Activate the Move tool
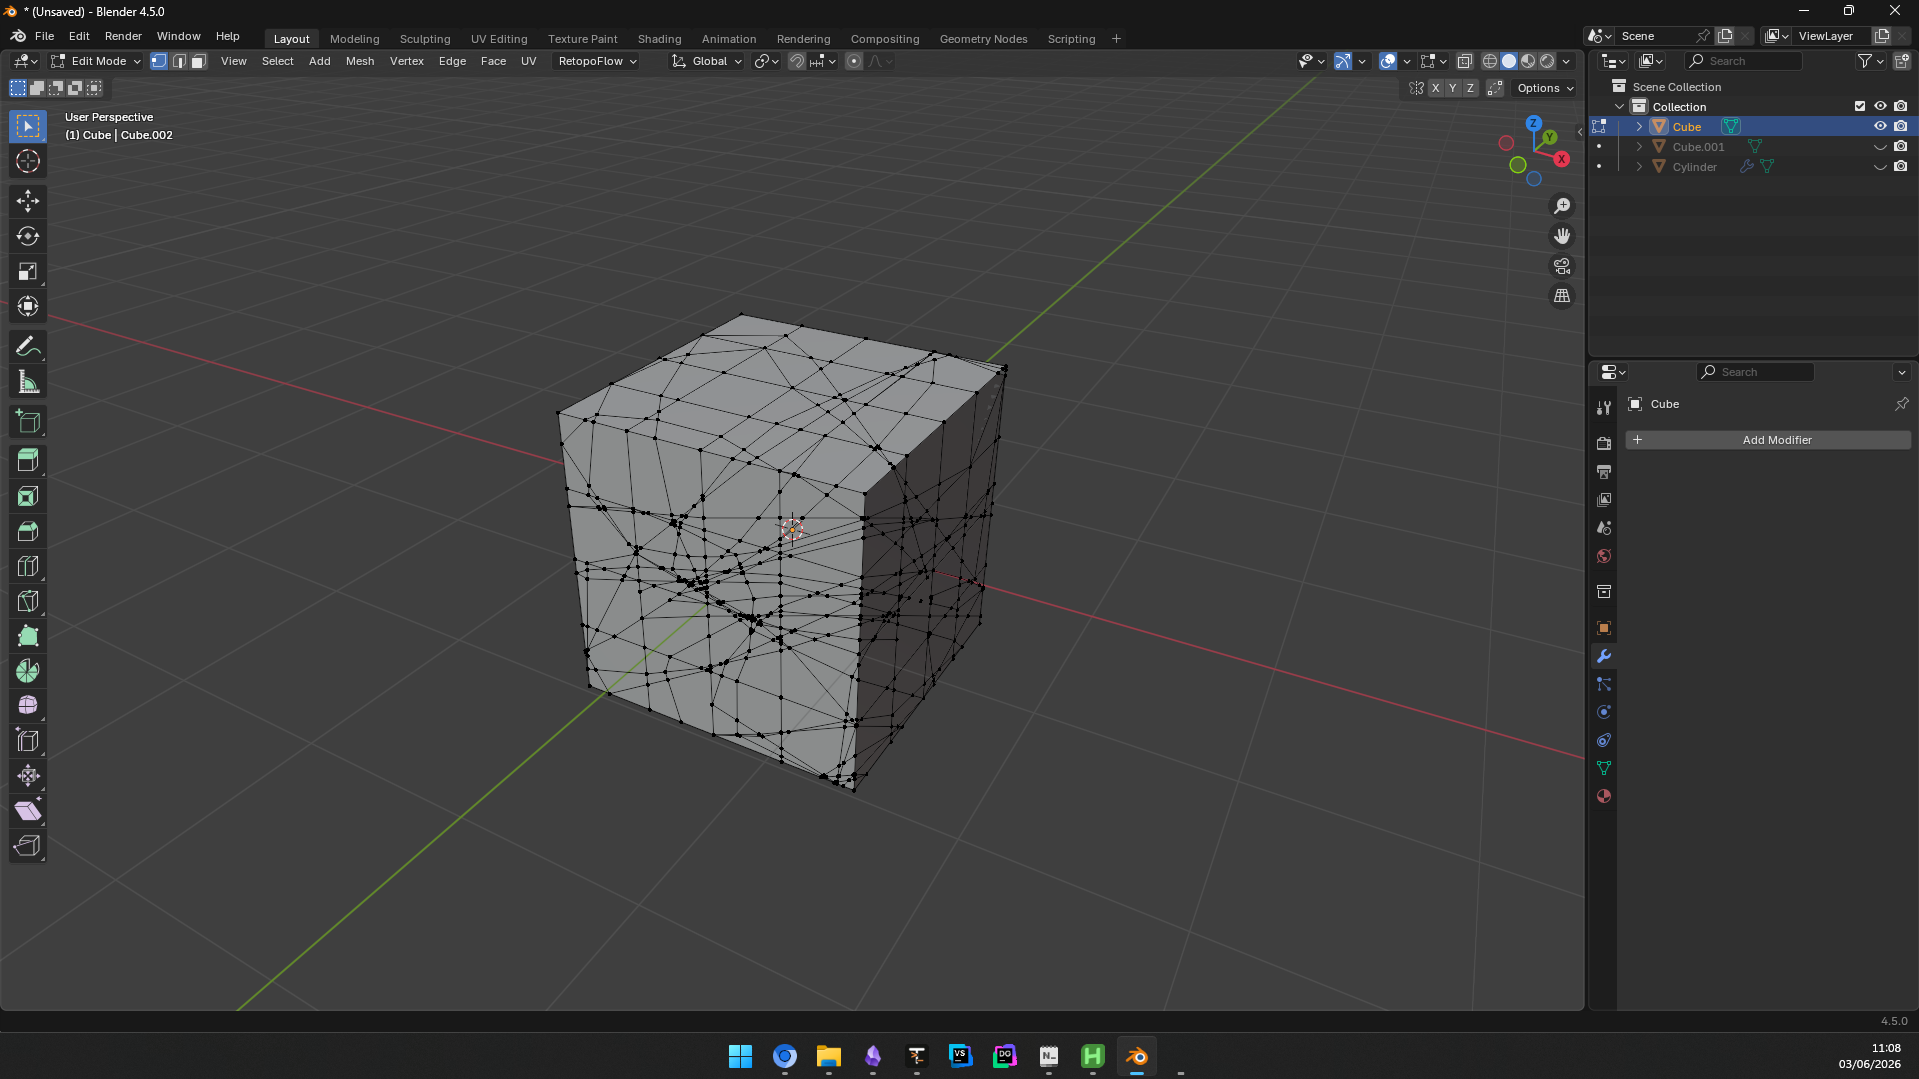The image size is (1919, 1079). point(28,201)
